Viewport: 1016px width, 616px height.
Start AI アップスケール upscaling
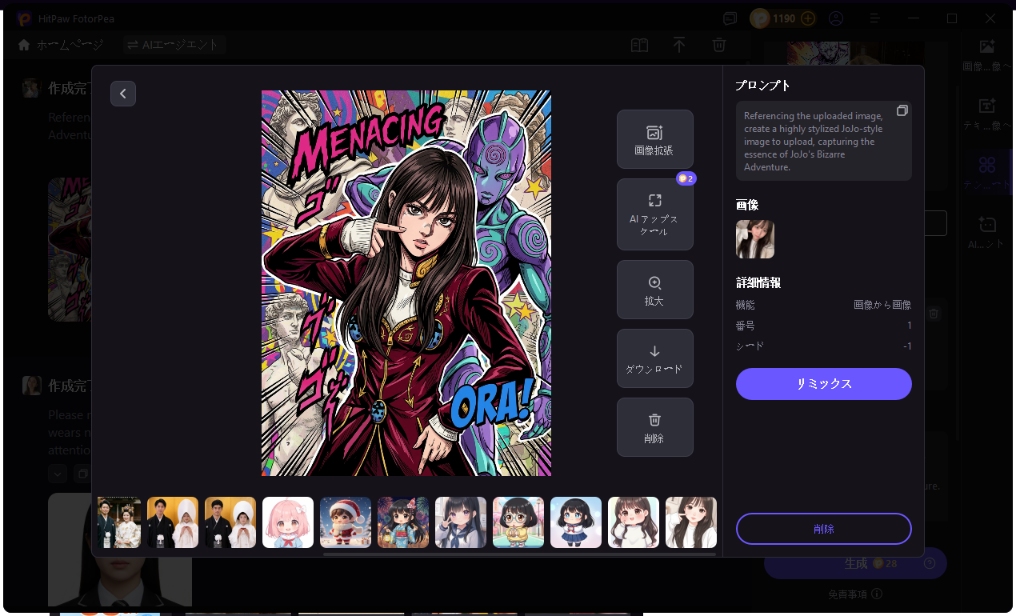[x=654, y=214]
